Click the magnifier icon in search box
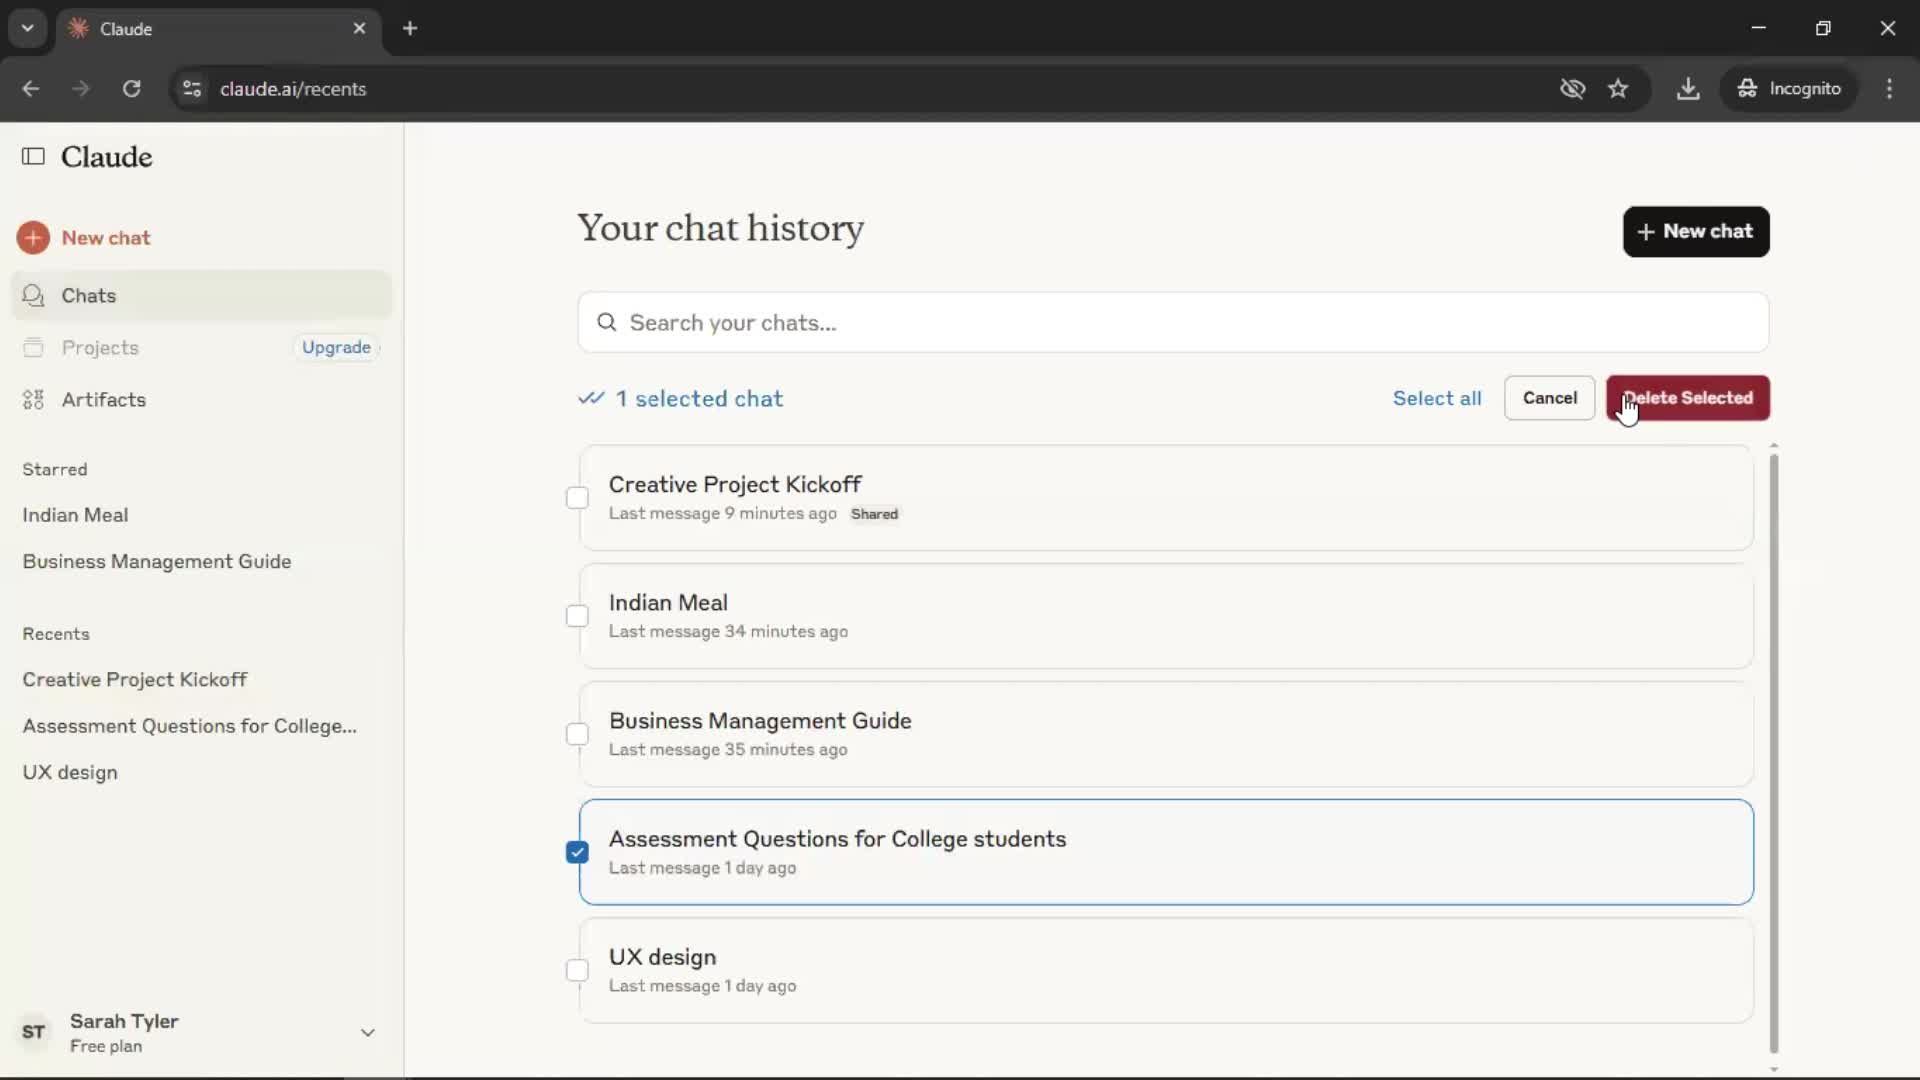The height and width of the screenshot is (1080, 1920). [606, 322]
